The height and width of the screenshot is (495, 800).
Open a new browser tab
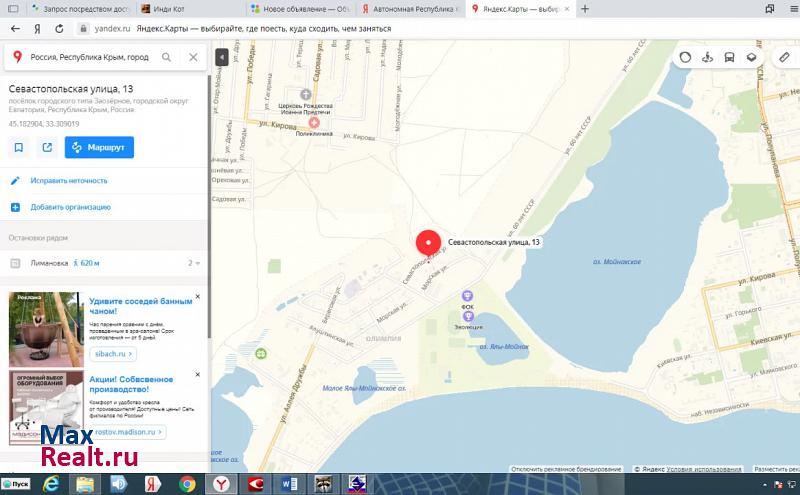coord(585,9)
